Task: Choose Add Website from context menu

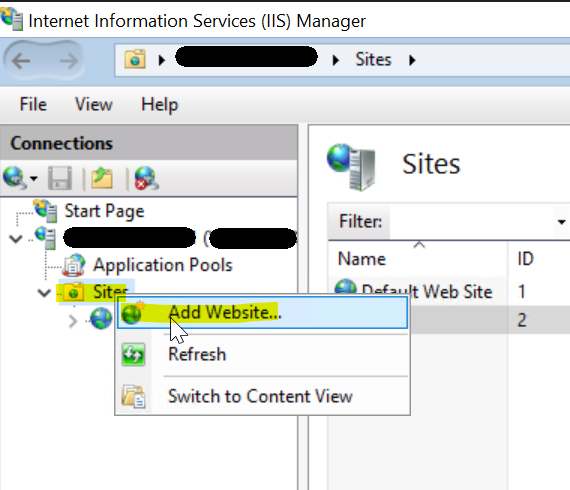Action: pyautogui.click(x=262, y=313)
